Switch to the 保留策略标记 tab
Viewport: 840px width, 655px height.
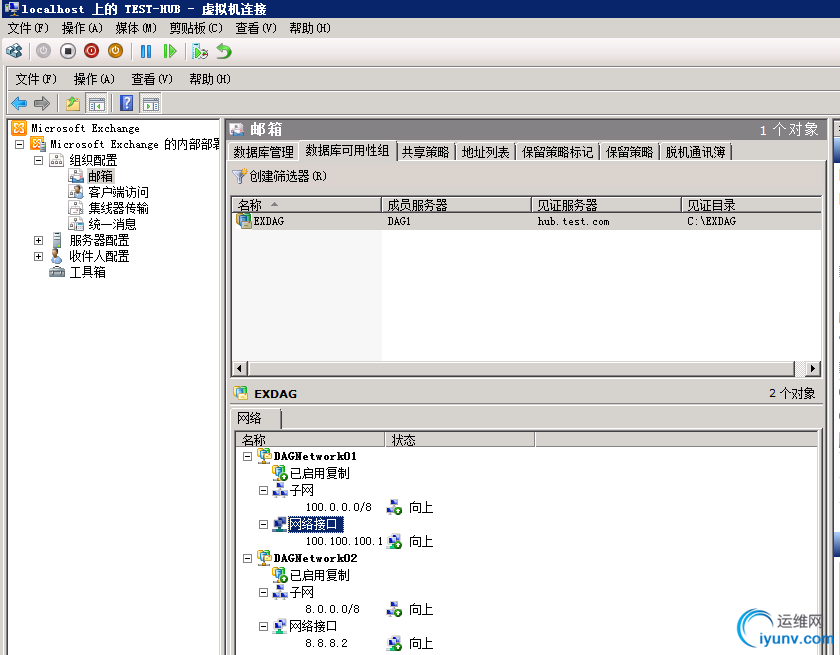pyautogui.click(x=557, y=152)
